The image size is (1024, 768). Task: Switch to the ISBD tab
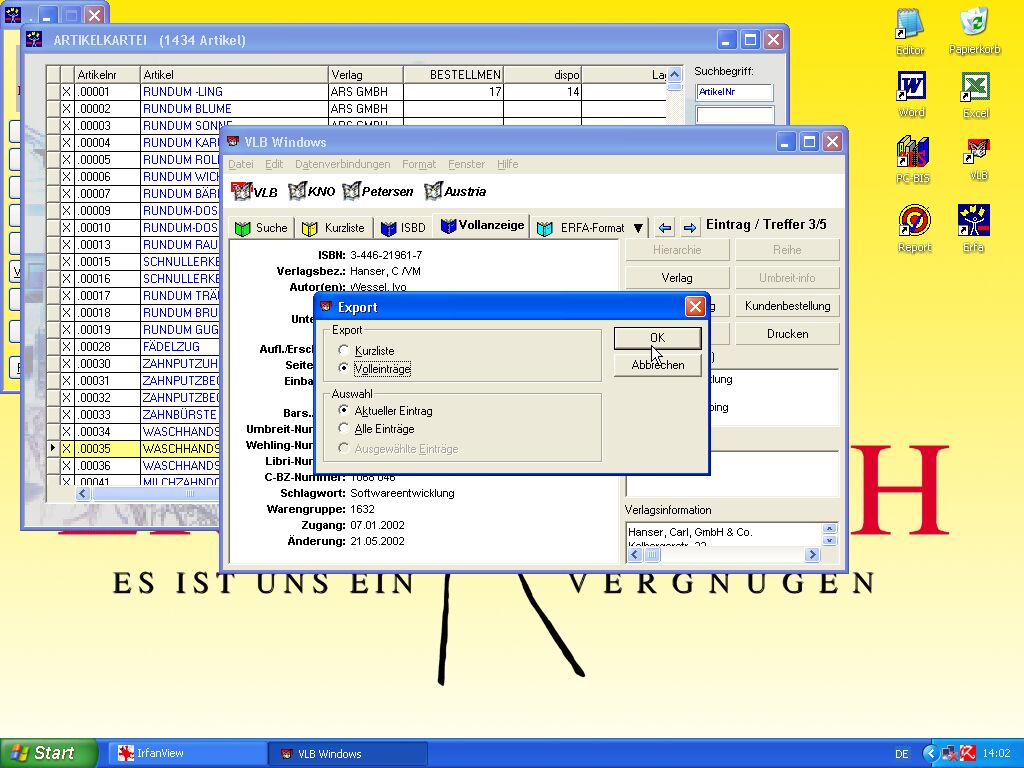point(404,228)
